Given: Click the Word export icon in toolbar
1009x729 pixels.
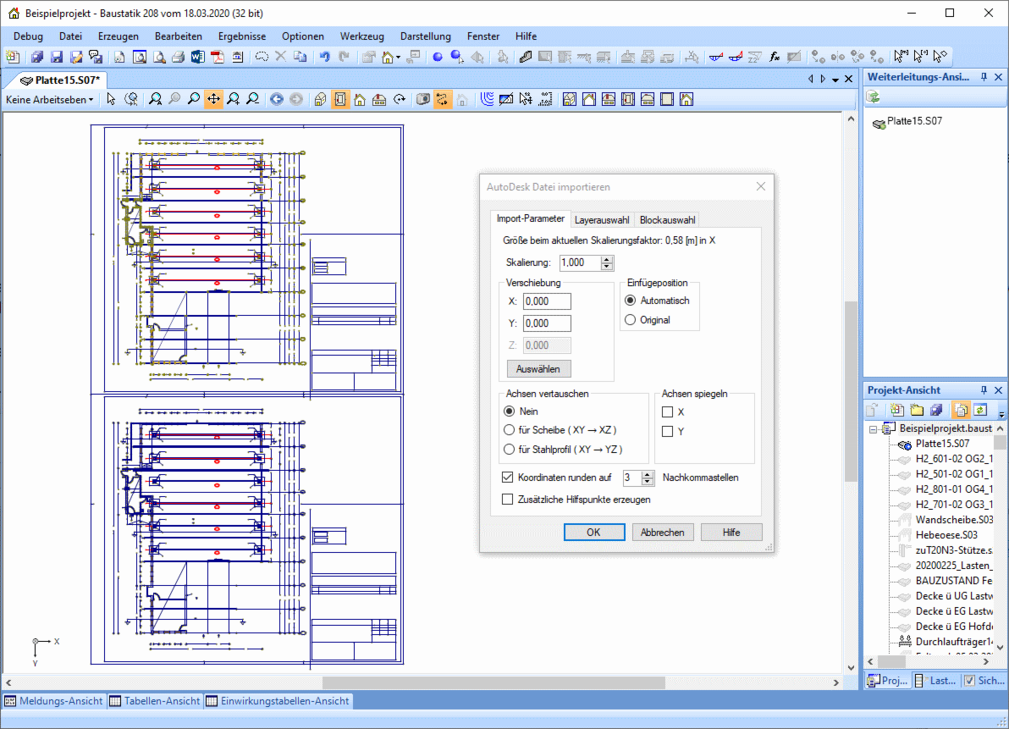Looking at the screenshot, I should 197,57.
